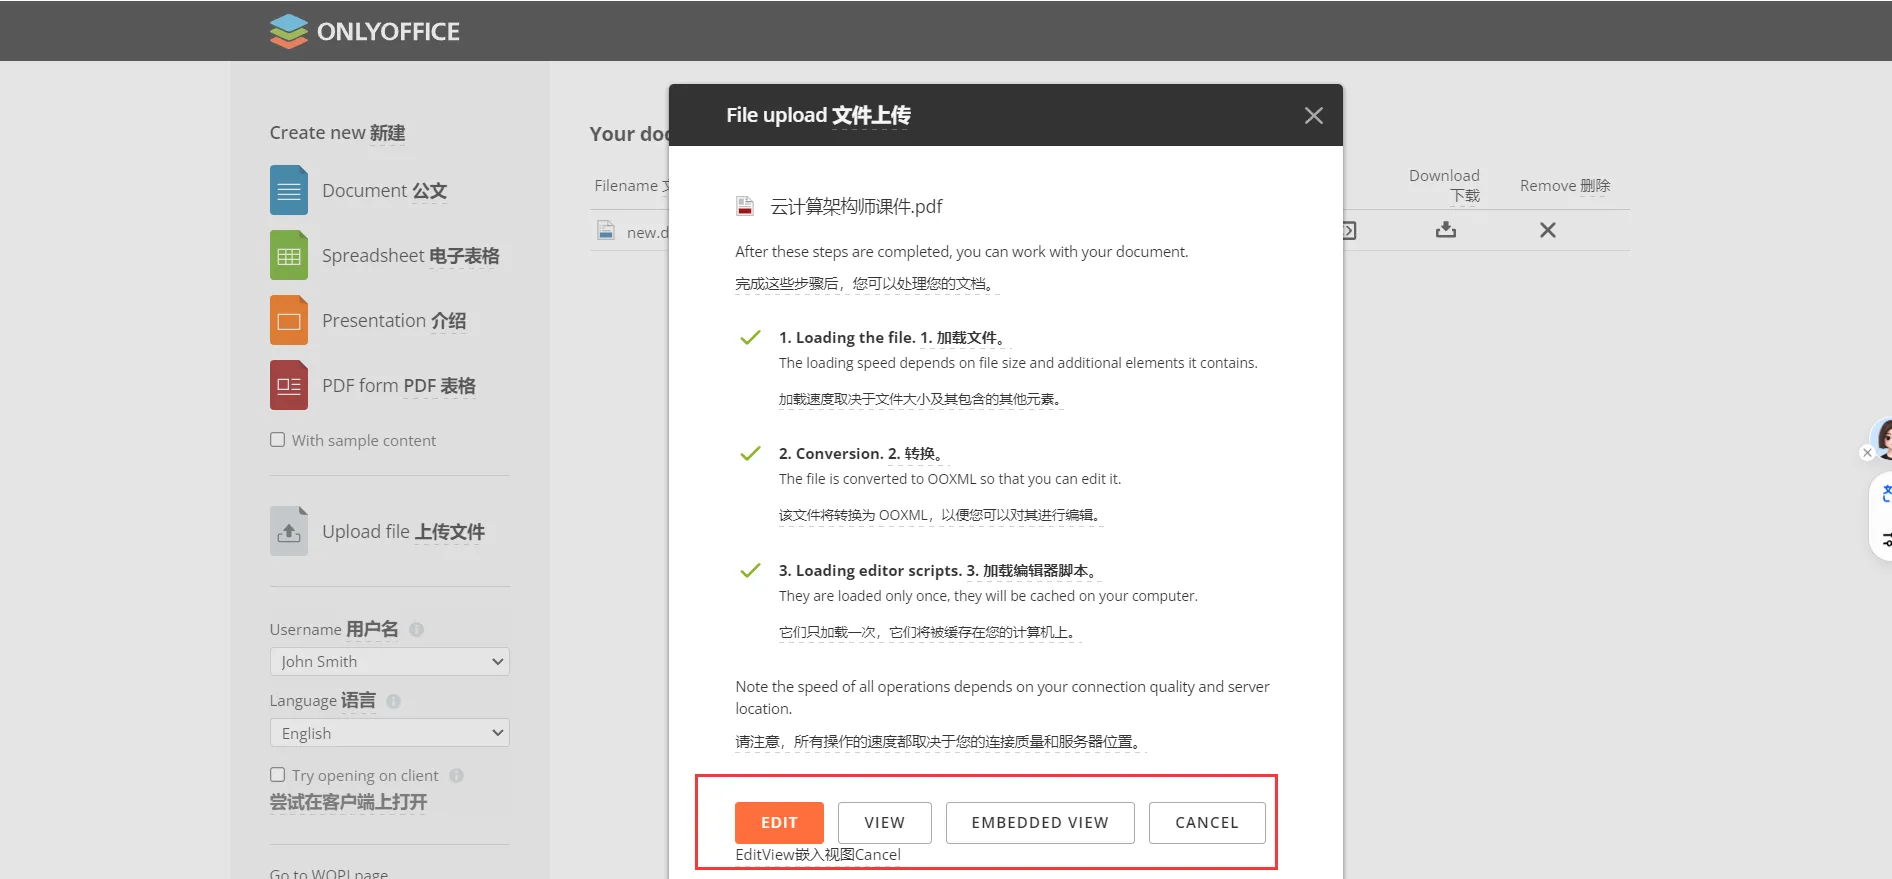Click the Try opening on client info icon
The height and width of the screenshot is (879, 1892).
click(457, 776)
